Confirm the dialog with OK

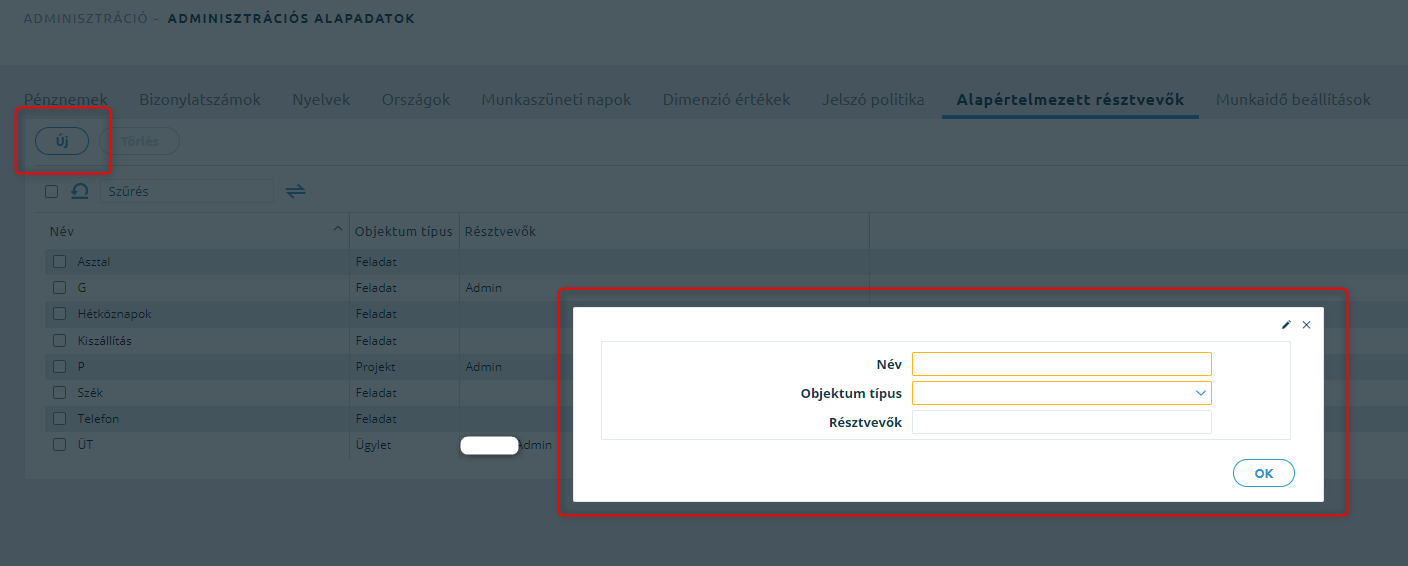[1264, 473]
